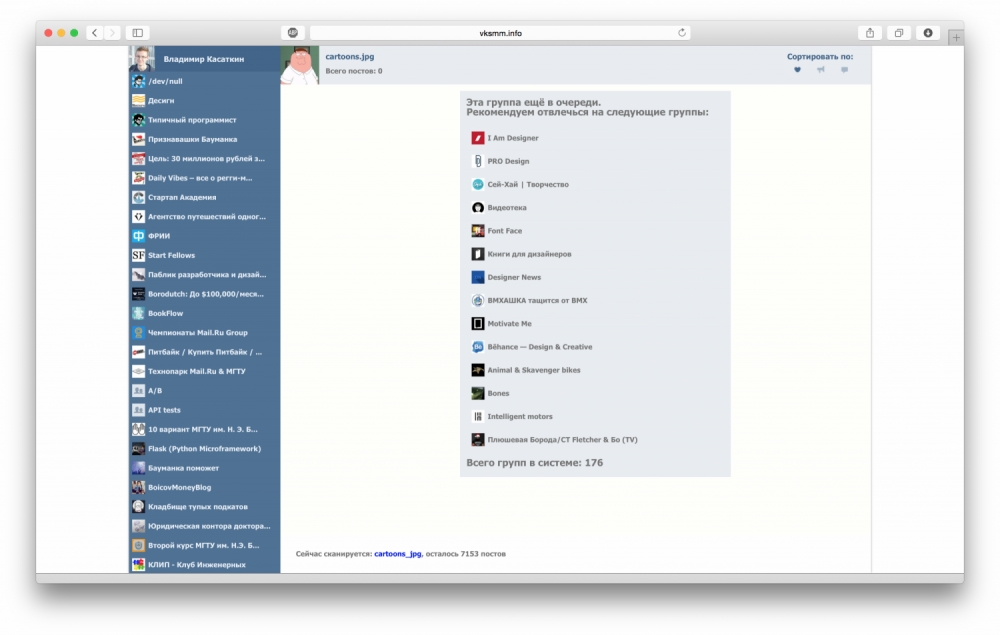Screen dimensions: 1000x635
Task: Open the Start Fellows SF icon
Action: click(x=138, y=255)
